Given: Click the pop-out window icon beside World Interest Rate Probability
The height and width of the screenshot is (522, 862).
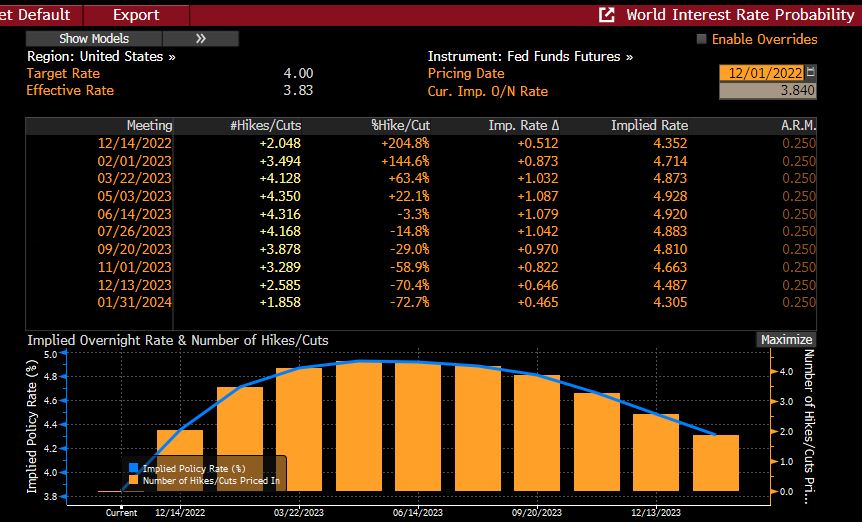Looking at the screenshot, I should pyautogui.click(x=607, y=15).
